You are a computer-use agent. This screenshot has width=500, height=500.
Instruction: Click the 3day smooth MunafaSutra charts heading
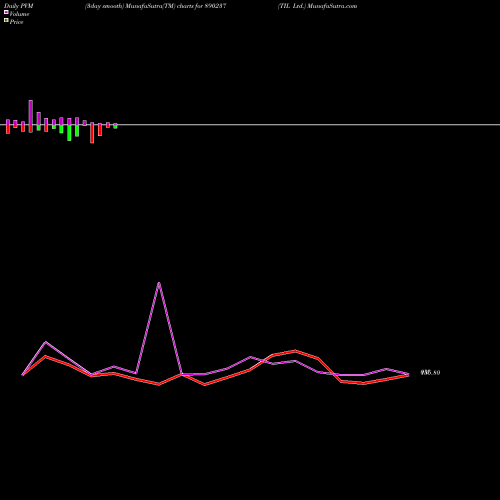(156, 6)
